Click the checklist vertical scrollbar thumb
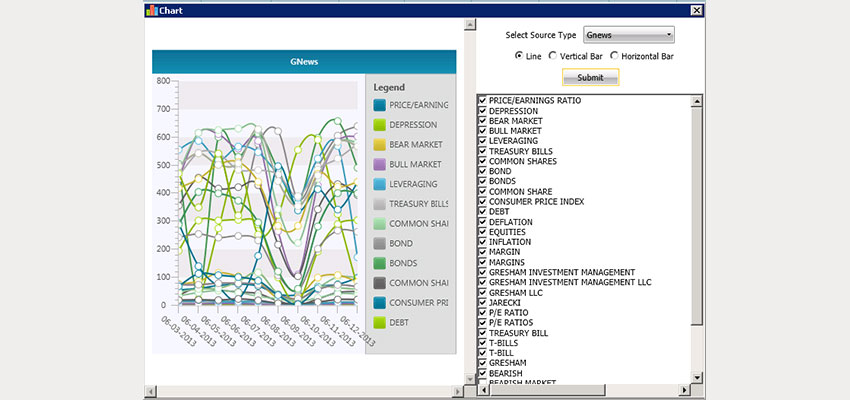The width and height of the screenshot is (850, 400). 697,215
